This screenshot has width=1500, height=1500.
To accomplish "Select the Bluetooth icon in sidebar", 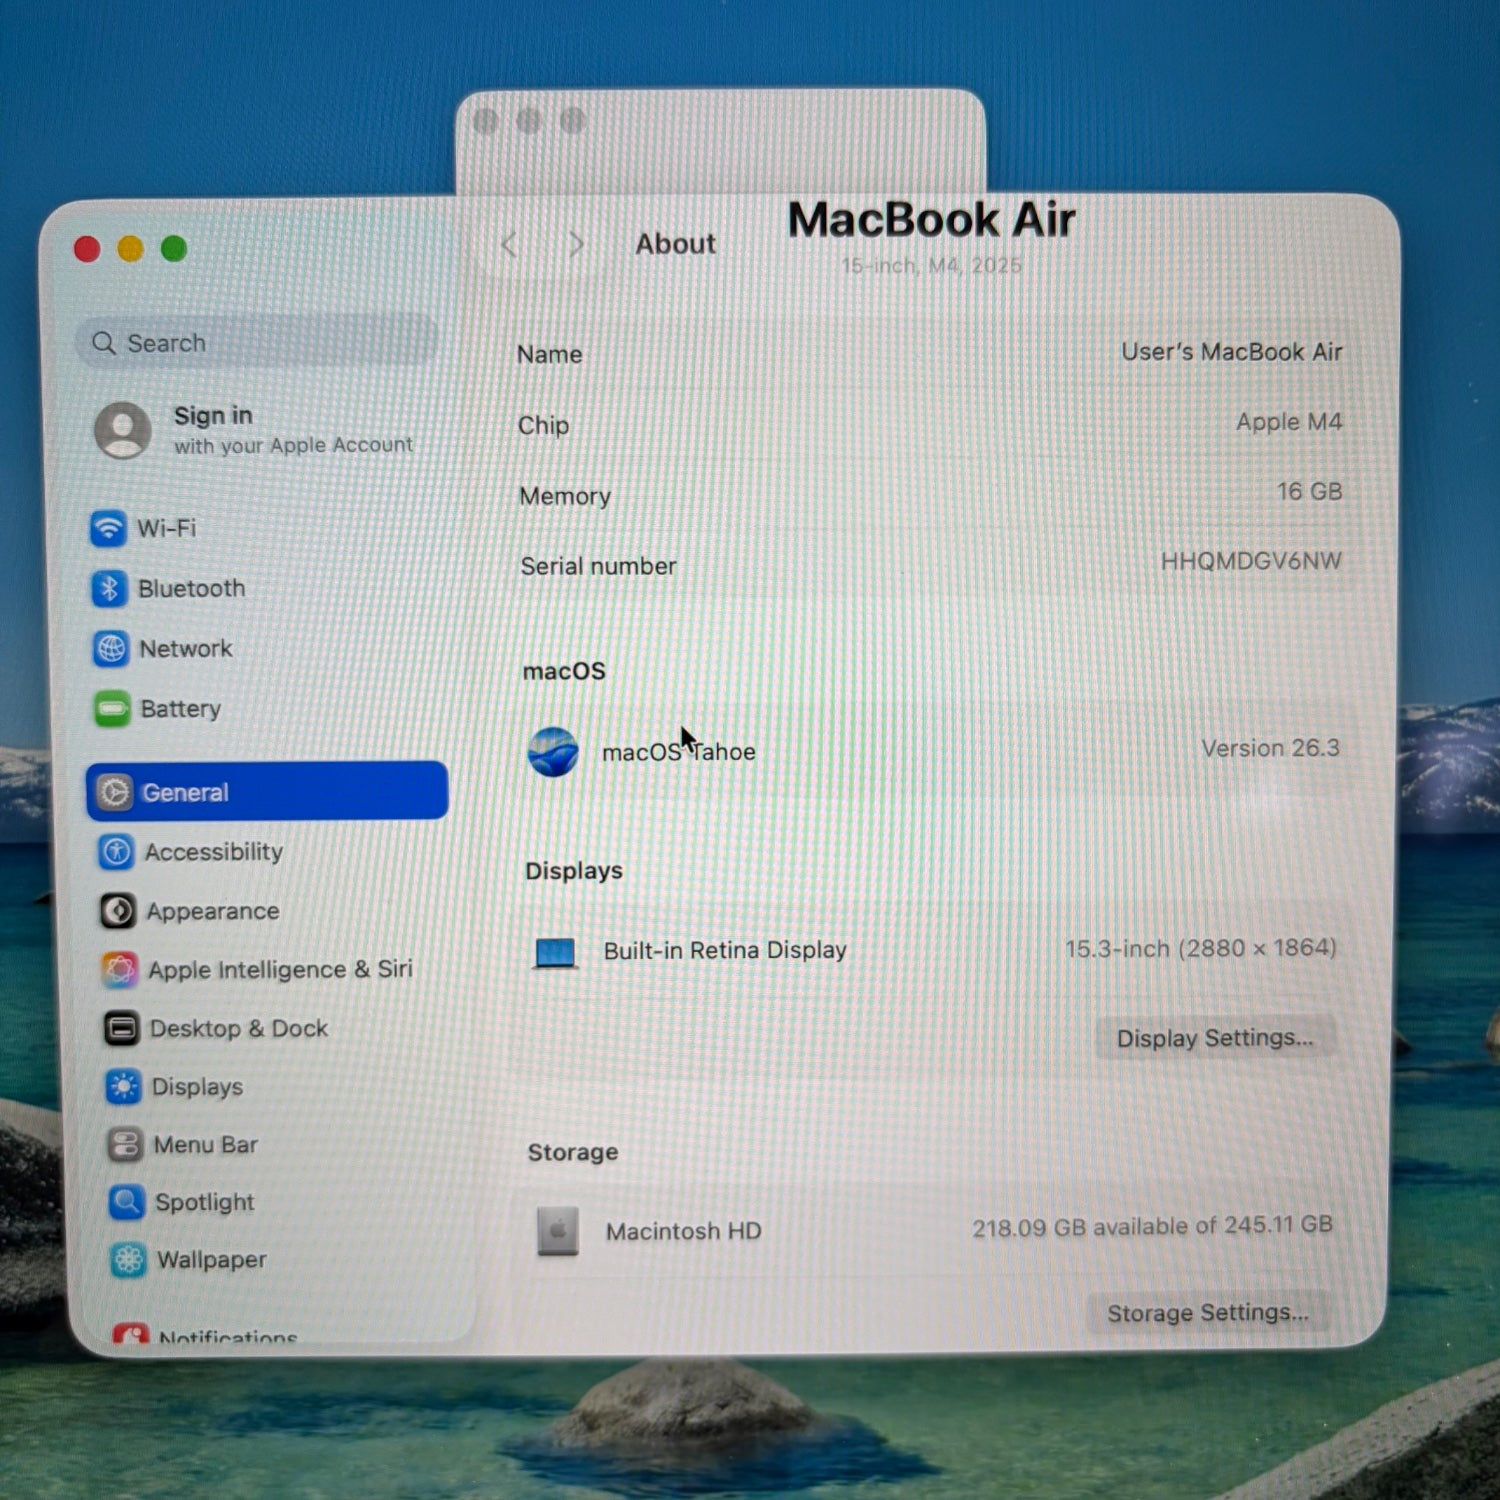I will tap(109, 588).
